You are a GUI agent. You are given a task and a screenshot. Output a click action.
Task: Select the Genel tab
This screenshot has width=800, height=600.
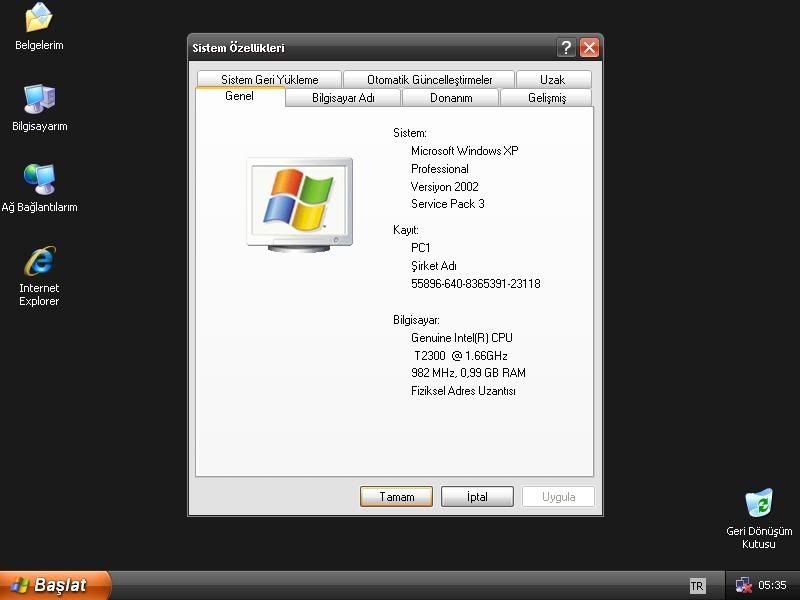click(240, 96)
